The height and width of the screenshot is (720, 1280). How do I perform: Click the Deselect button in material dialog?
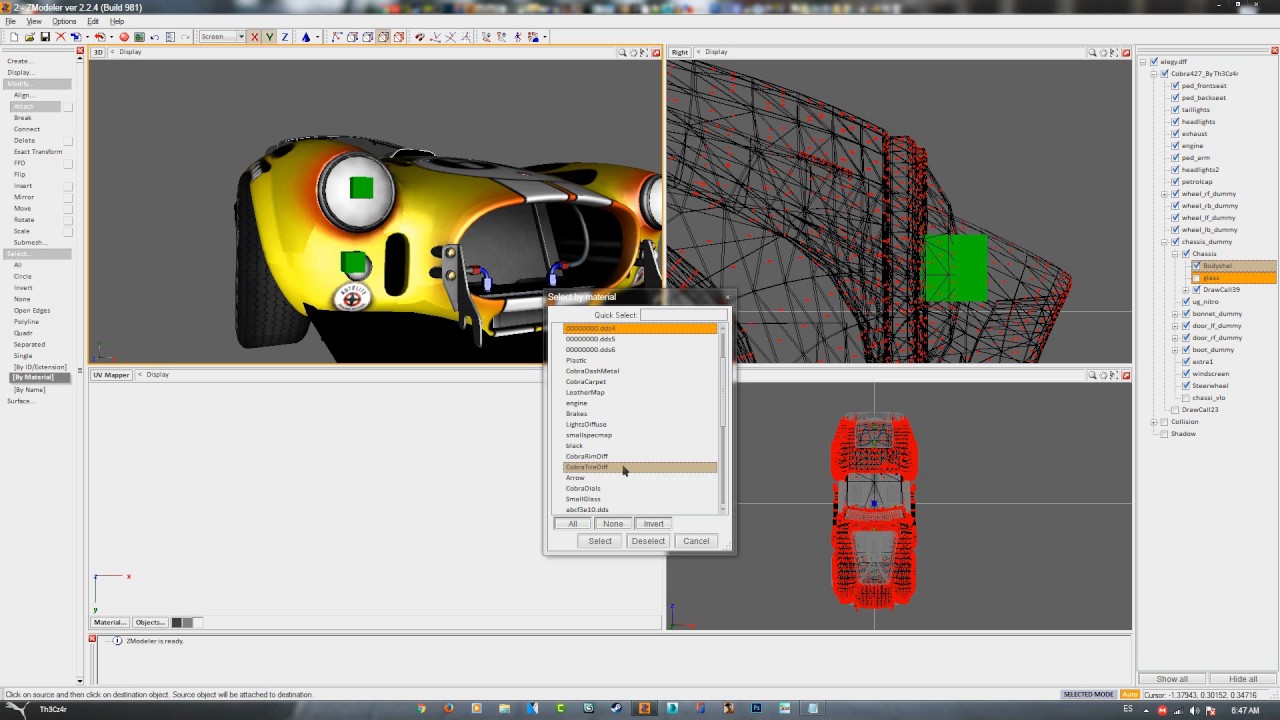click(x=648, y=541)
